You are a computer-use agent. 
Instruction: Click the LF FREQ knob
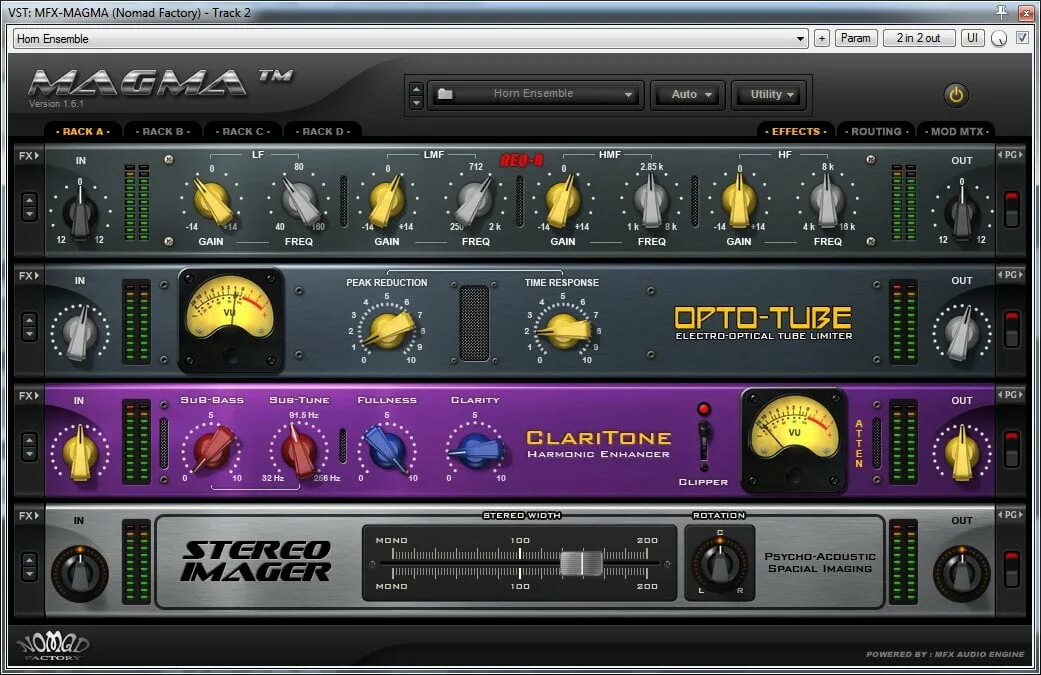point(299,200)
